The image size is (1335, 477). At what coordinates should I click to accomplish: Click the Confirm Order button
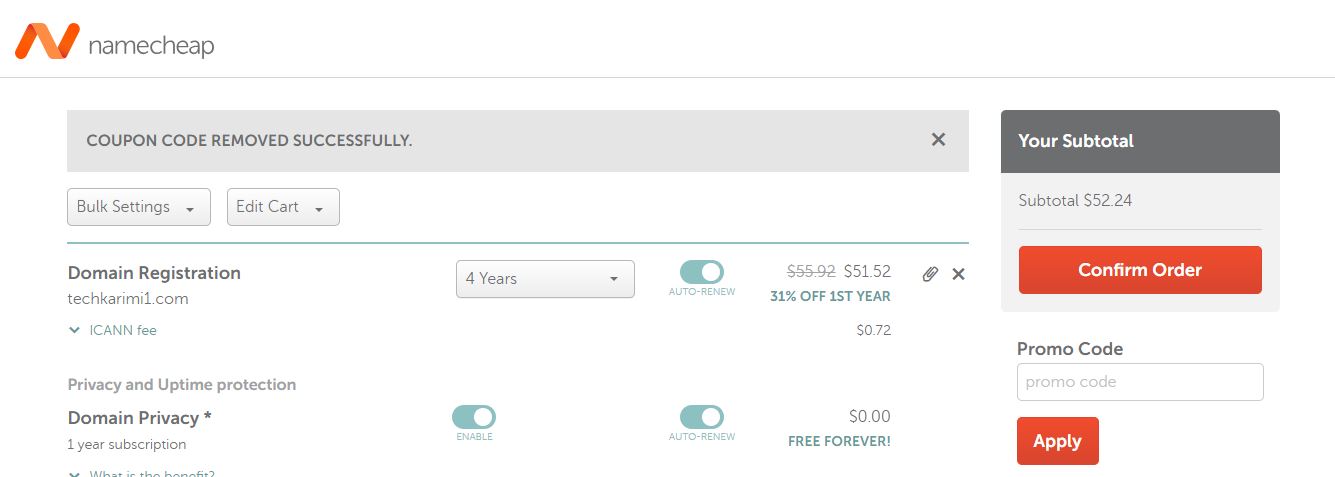(1140, 270)
